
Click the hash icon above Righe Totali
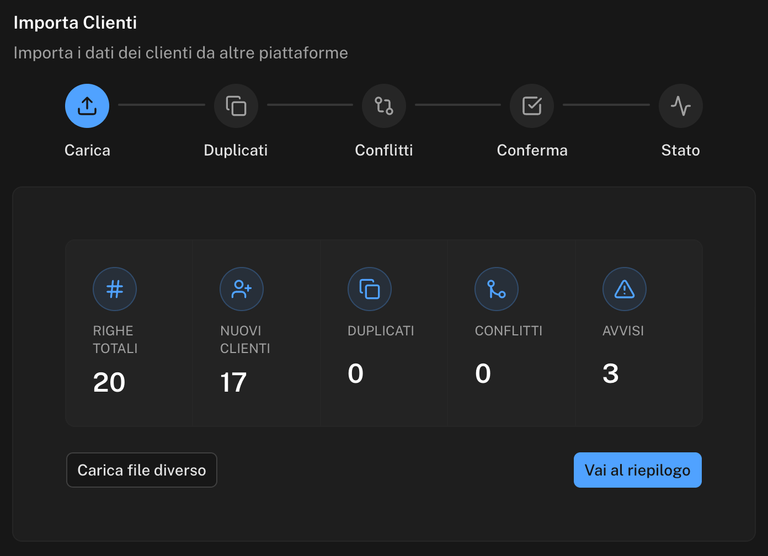(x=115, y=289)
